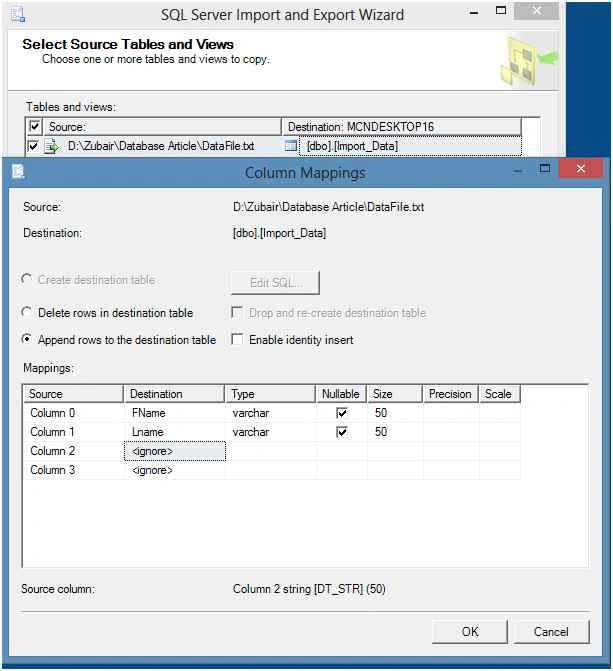Click the Destination column header in Mappings
The width and height of the screenshot is (613, 671).
click(174, 394)
